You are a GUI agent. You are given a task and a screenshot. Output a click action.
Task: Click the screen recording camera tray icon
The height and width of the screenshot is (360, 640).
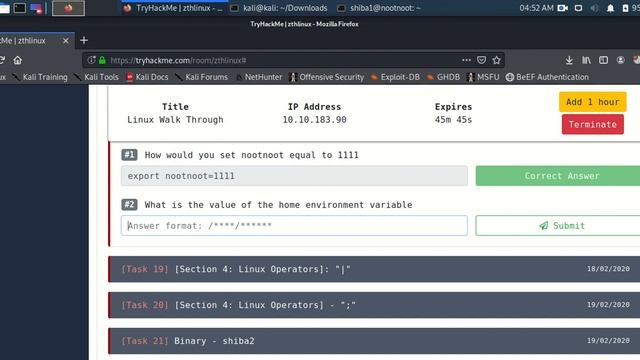[562, 8]
